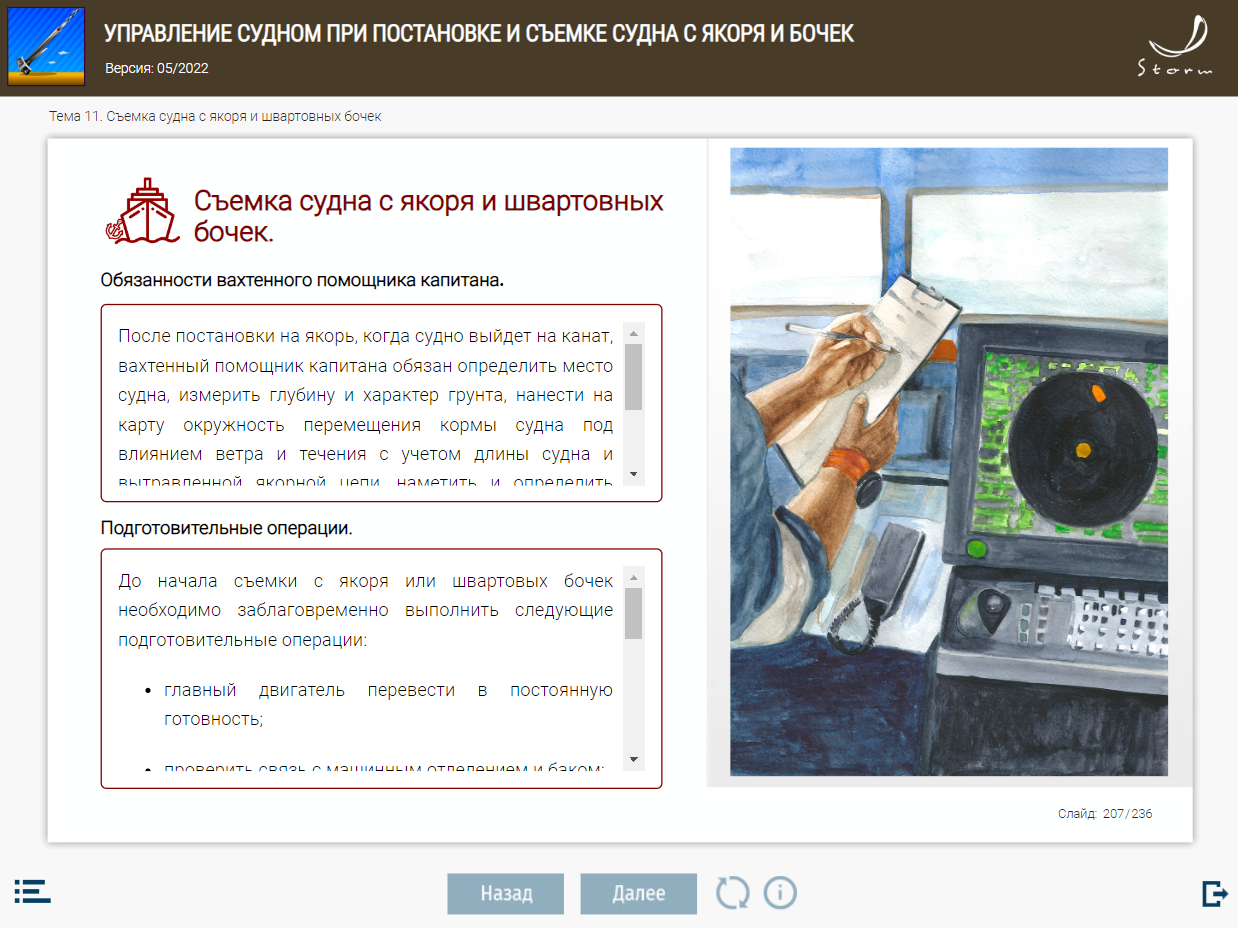1238x928 pixels.
Task: Click scrollbar thumb in preparatory operations box
Action: 633,613
